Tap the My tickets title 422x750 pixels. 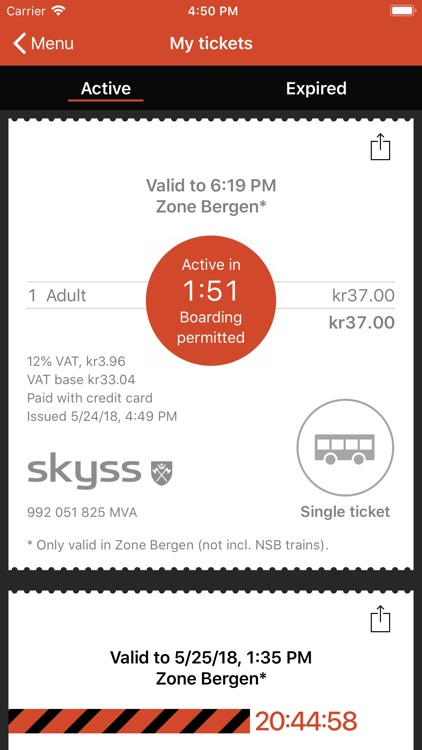(211, 44)
